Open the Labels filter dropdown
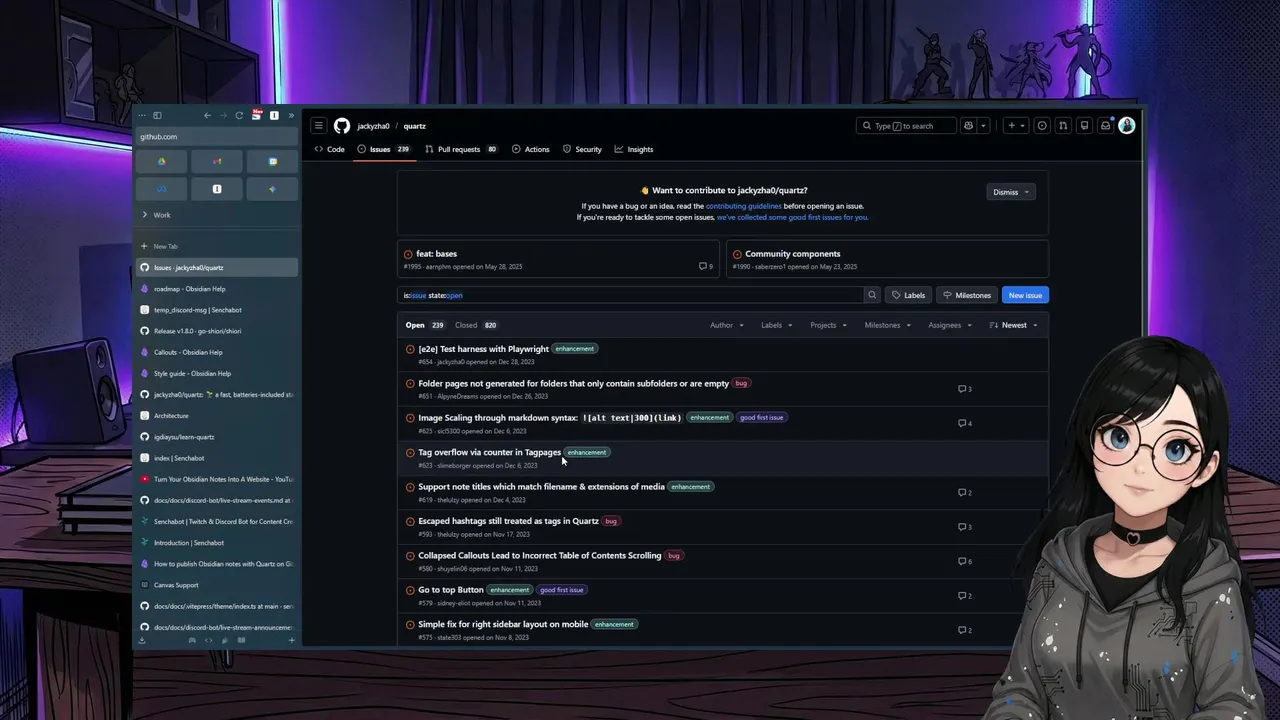1280x720 pixels. (x=776, y=325)
